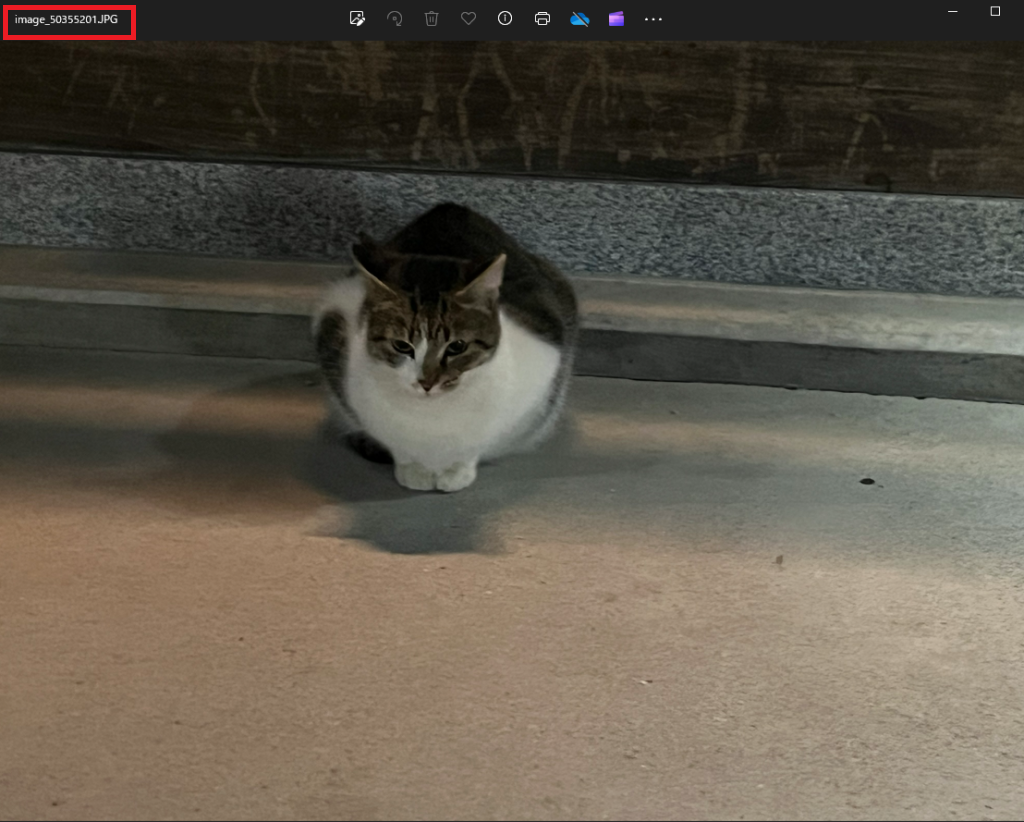This screenshot has width=1024, height=822.
Task: Click the dark spot on the floor
Action: point(866,482)
